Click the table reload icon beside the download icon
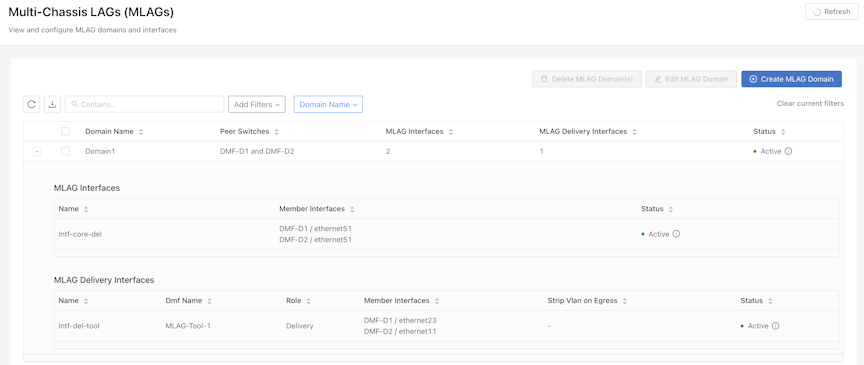 [x=31, y=104]
